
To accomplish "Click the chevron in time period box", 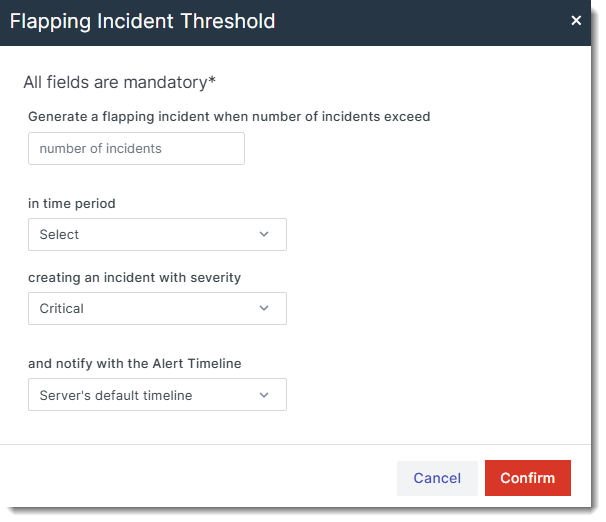I will pos(264,234).
